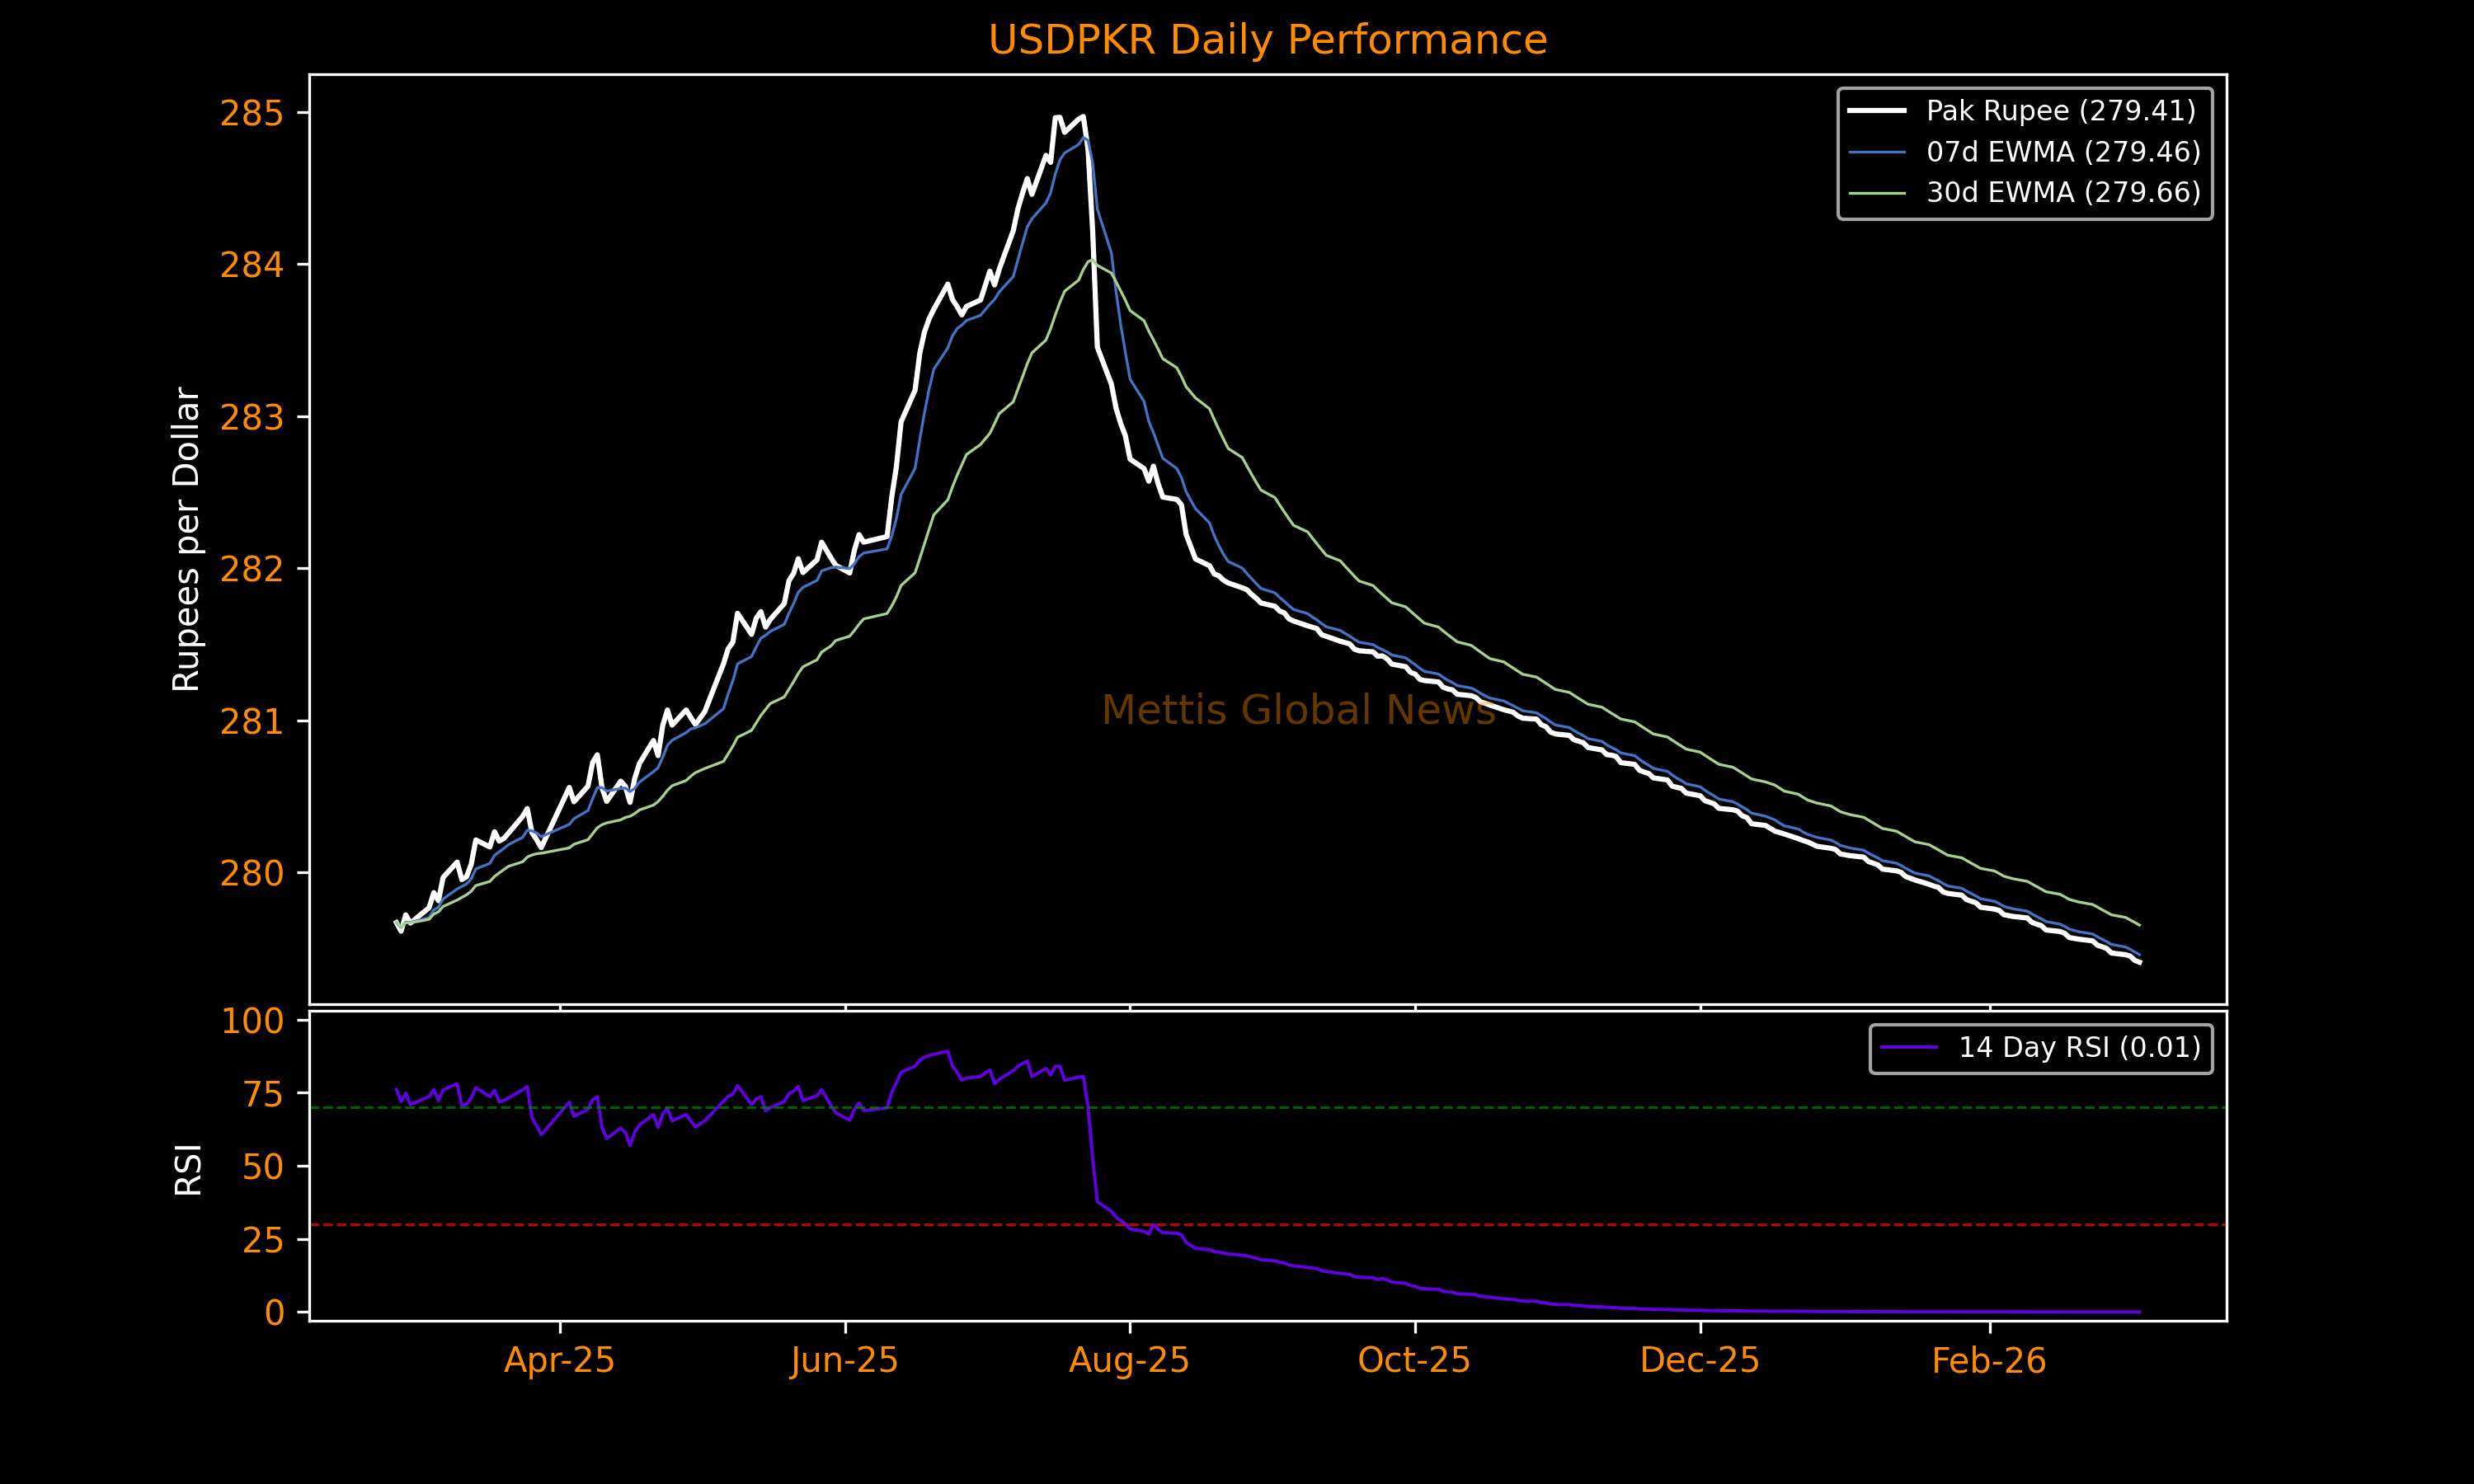
Task: Click the 14 Day RSI legend entry
Action: [x=2079, y=1048]
